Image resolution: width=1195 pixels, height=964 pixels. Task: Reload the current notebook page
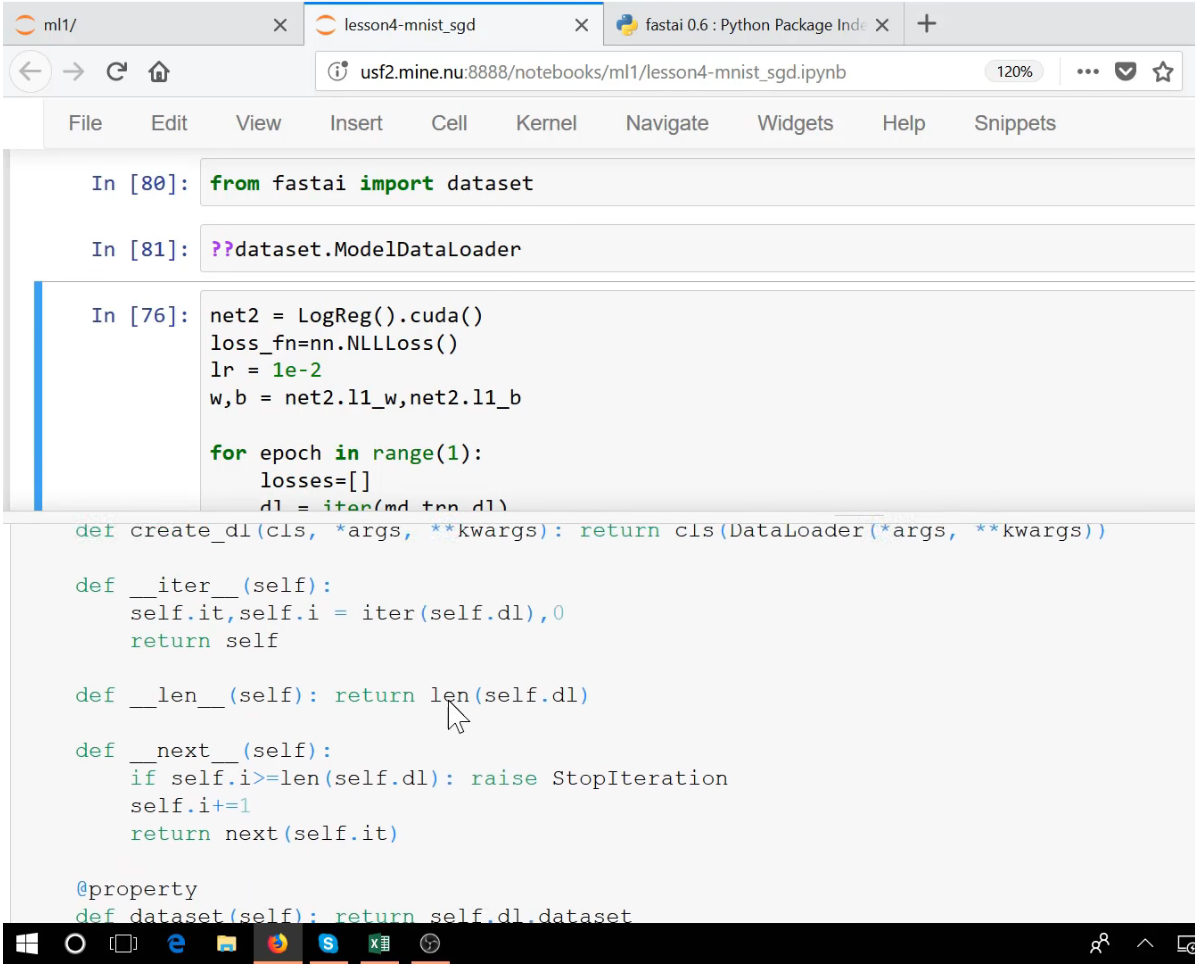tap(116, 71)
